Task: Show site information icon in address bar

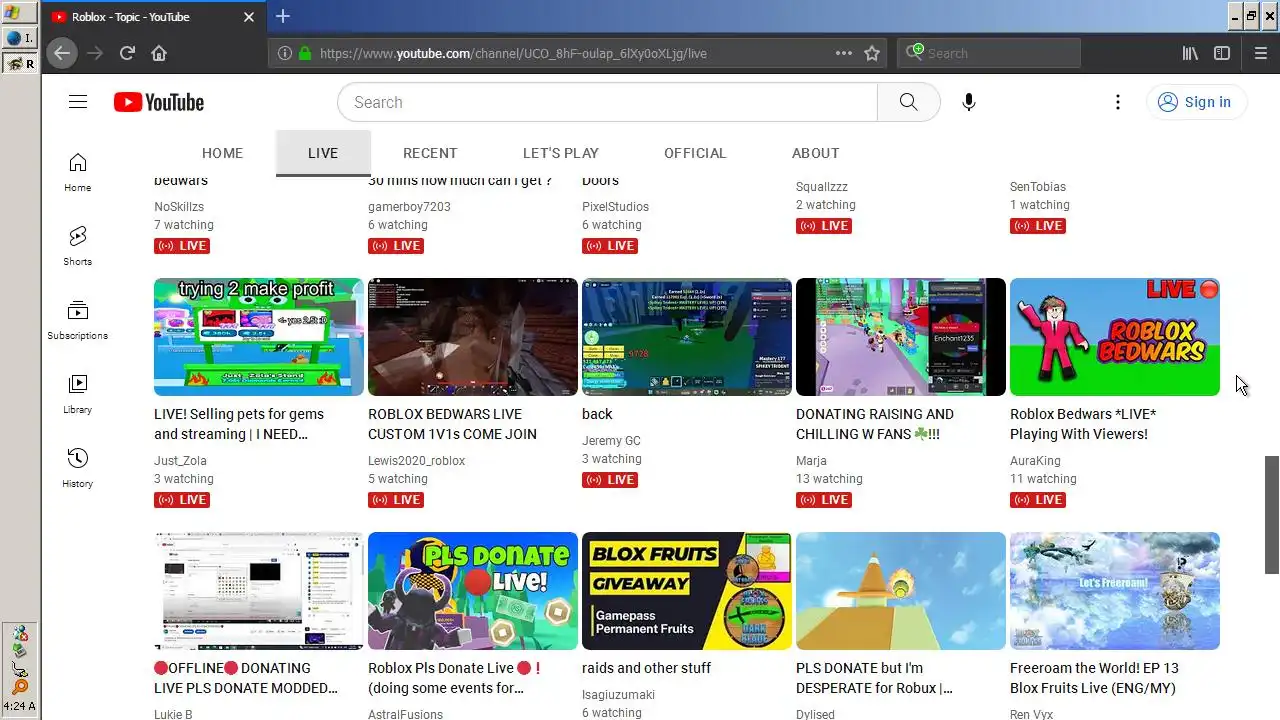Action: click(x=284, y=53)
